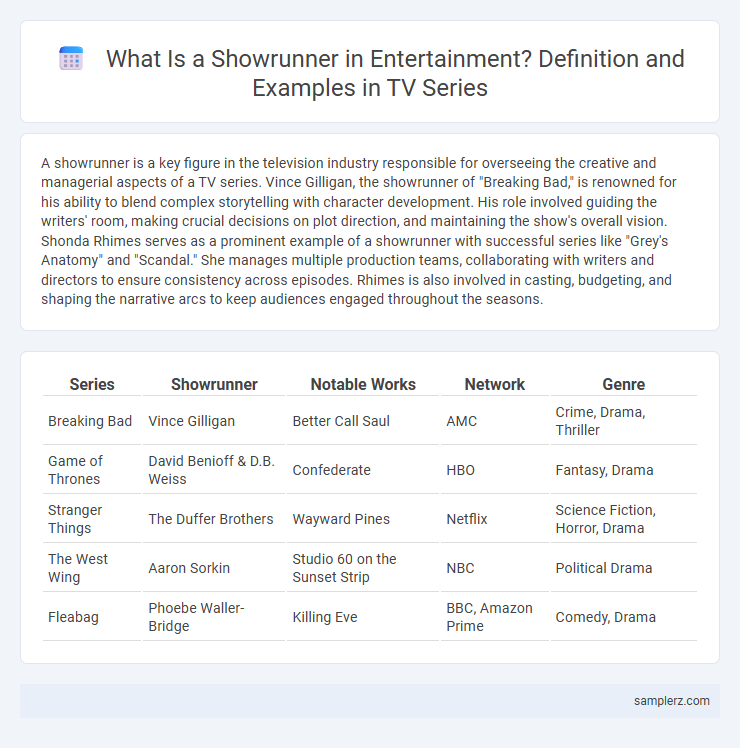
Task: Click the Showrunner column header
Action: tap(214, 384)
